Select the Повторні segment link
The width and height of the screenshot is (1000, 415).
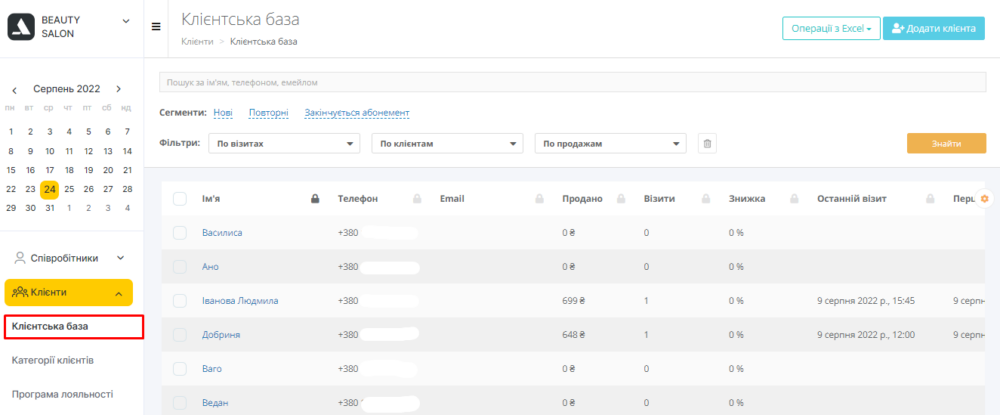pos(268,113)
